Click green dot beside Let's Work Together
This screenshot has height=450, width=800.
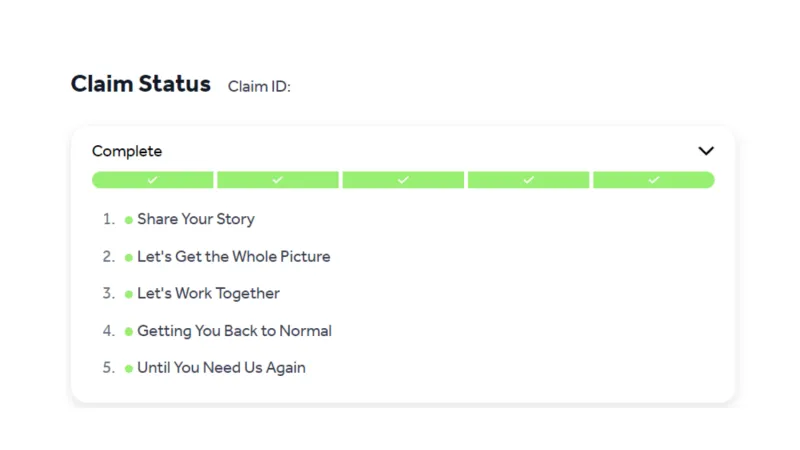click(129, 294)
